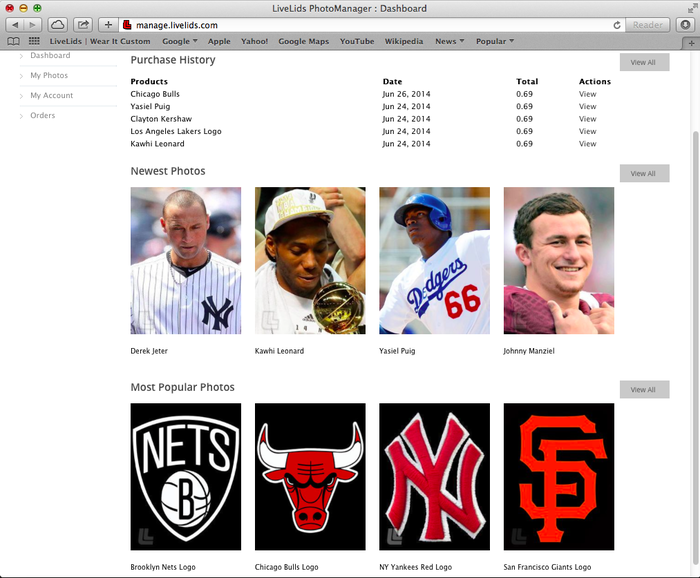This screenshot has height=578, width=700.
Task: Open Top Sites grid icon
Action: [x=34, y=41]
